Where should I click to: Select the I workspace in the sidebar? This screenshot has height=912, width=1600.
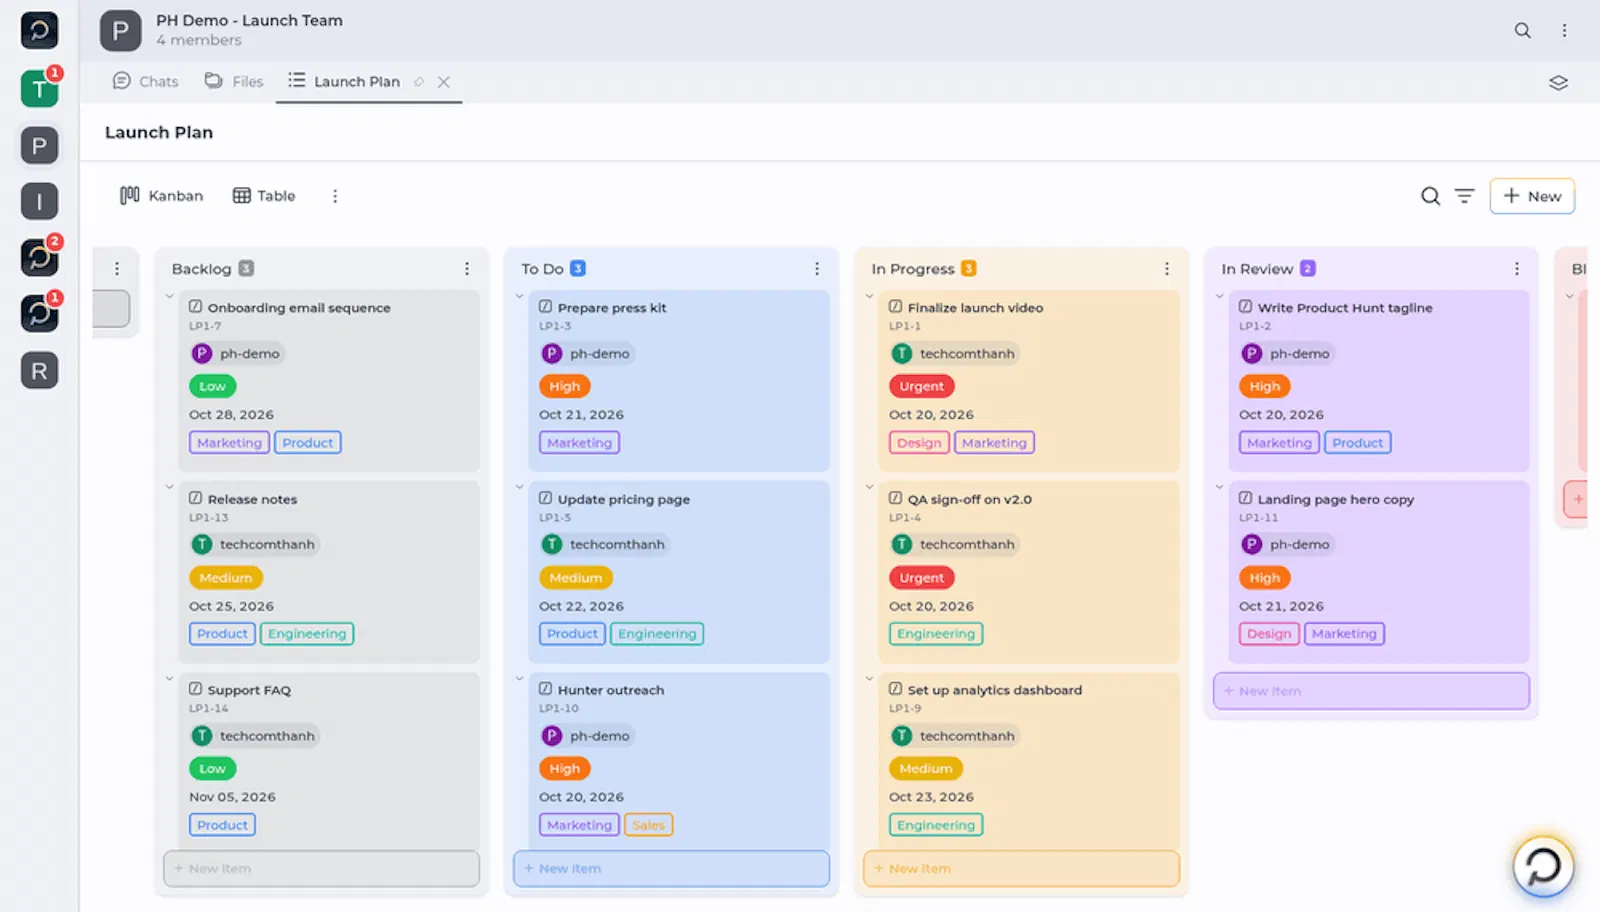(x=39, y=202)
